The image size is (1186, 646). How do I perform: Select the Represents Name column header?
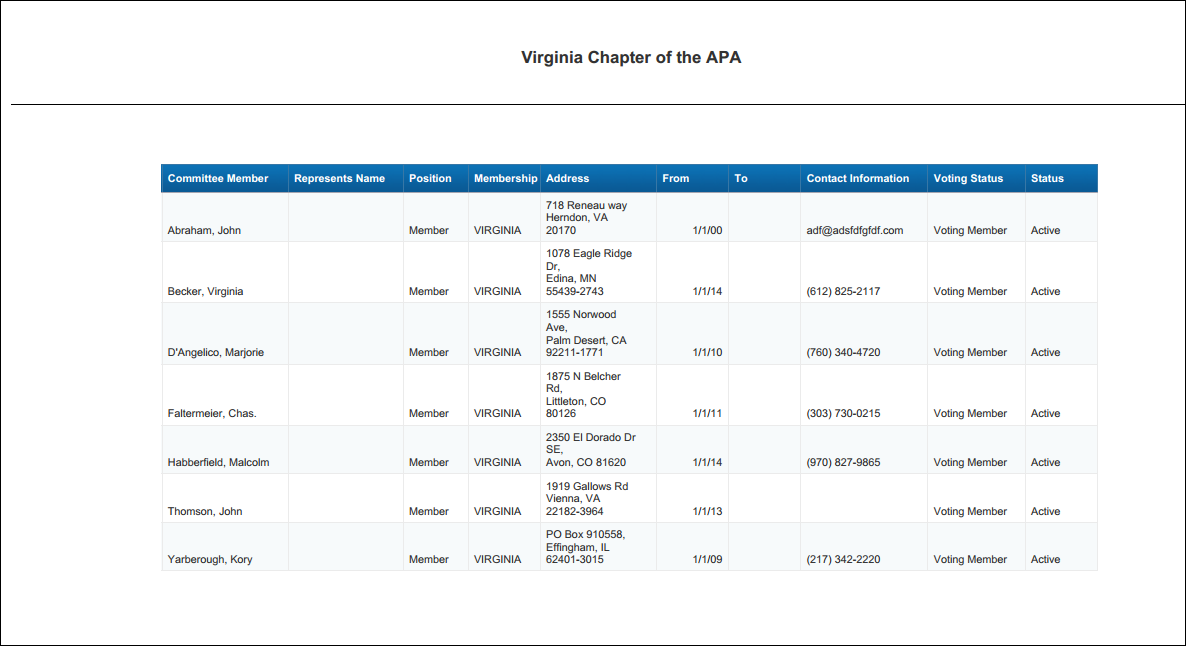coord(340,179)
